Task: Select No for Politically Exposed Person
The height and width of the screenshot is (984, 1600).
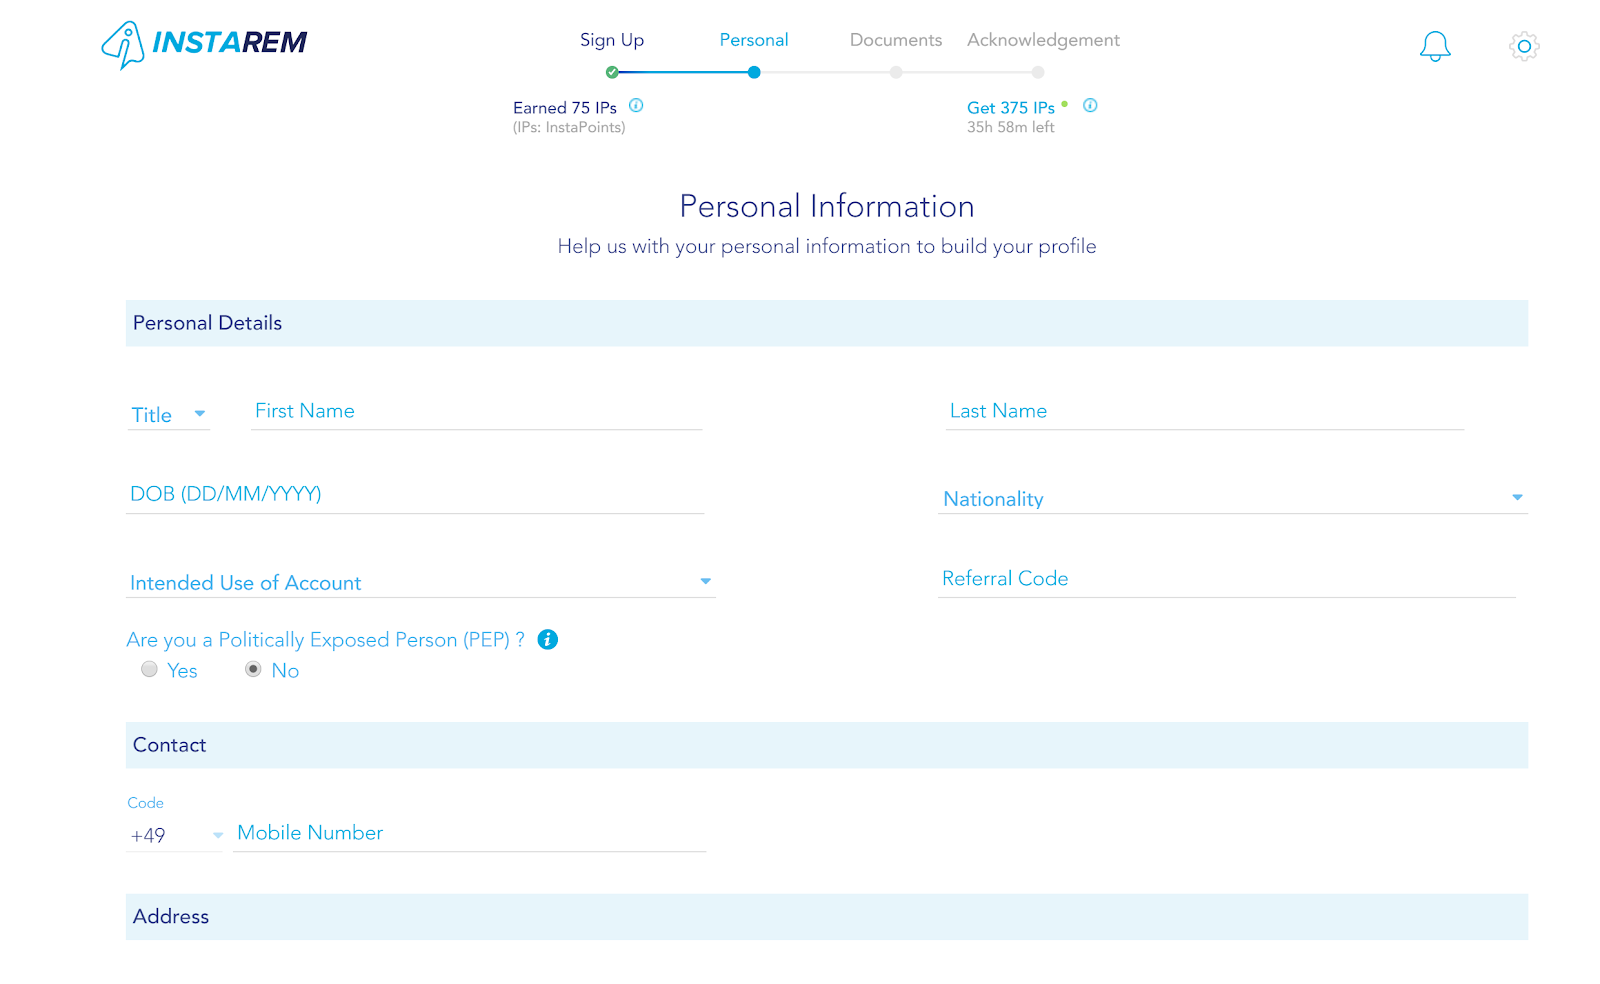Action: pyautogui.click(x=253, y=669)
